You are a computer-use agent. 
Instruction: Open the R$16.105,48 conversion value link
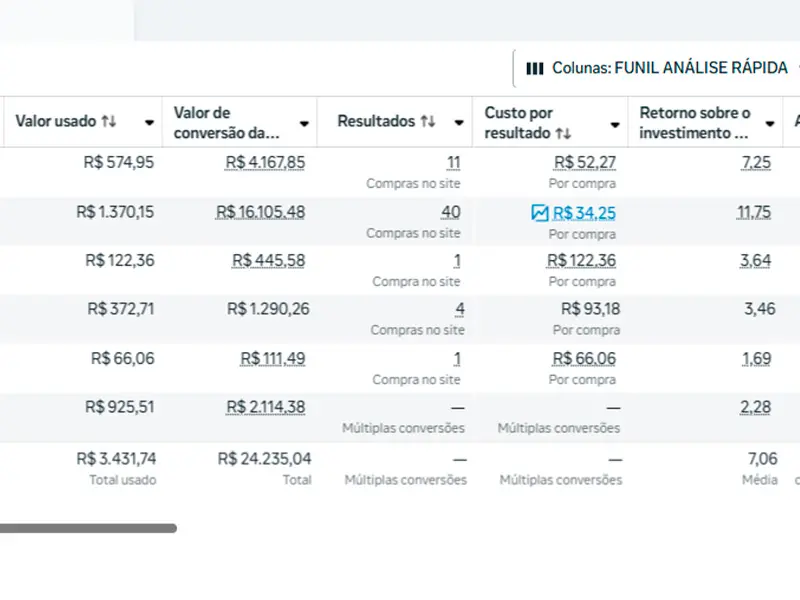click(260, 212)
